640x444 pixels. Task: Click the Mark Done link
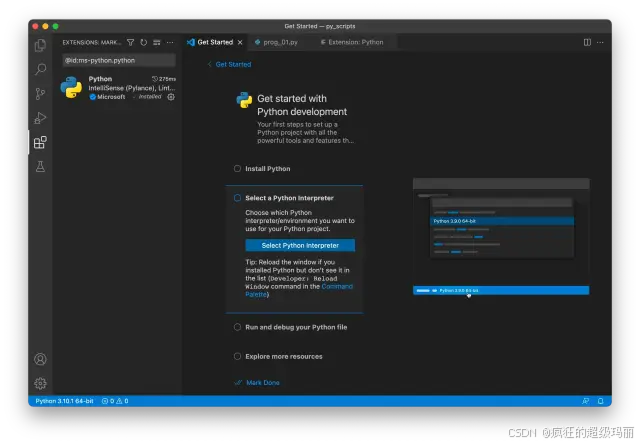[263, 383]
